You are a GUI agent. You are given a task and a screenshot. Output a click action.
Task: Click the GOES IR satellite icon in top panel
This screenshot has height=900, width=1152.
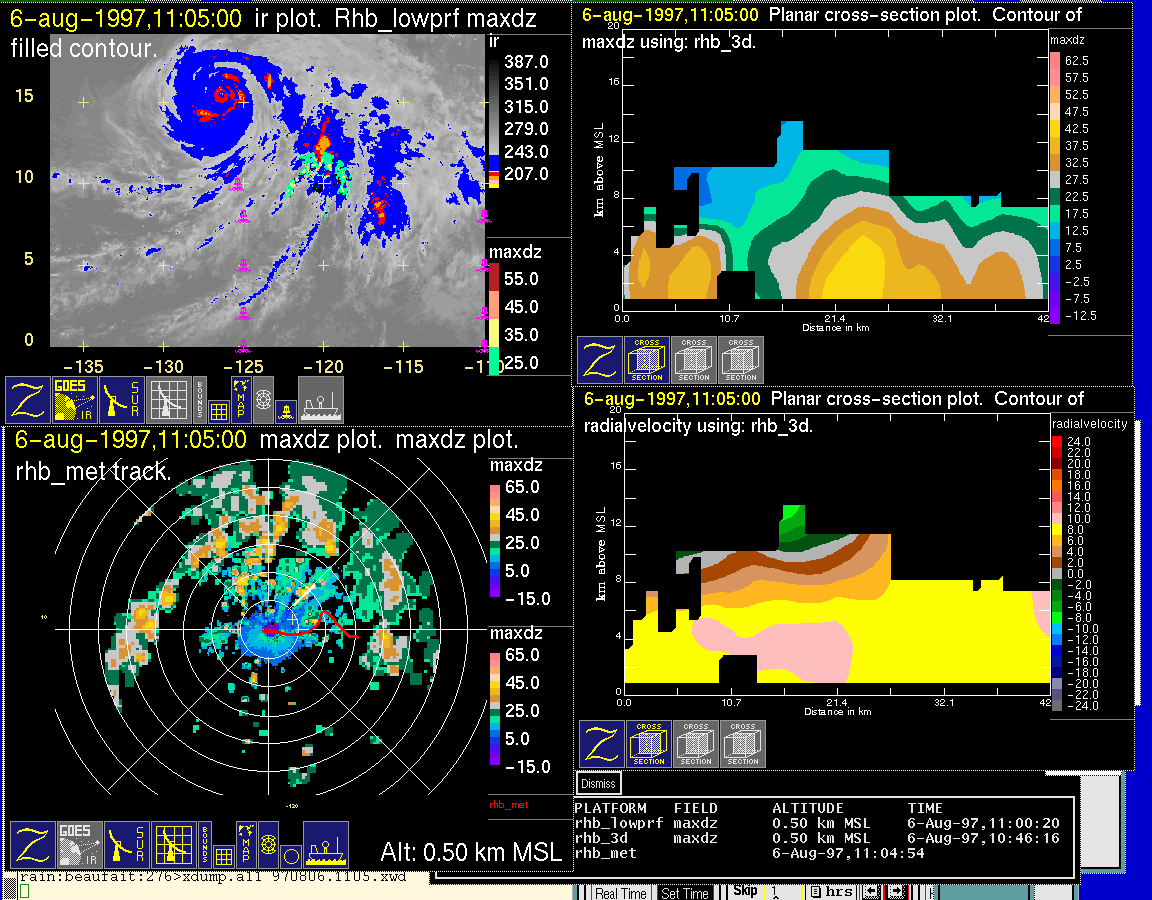76,400
